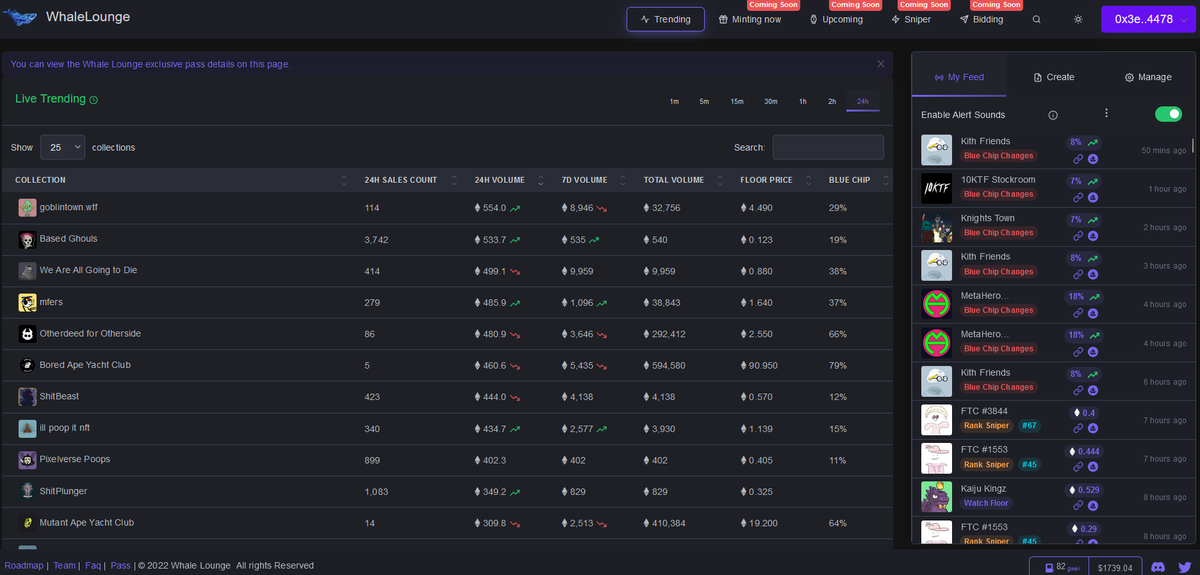1200x575 pixels.
Task: Open the Team footer link
Action: [64, 565]
